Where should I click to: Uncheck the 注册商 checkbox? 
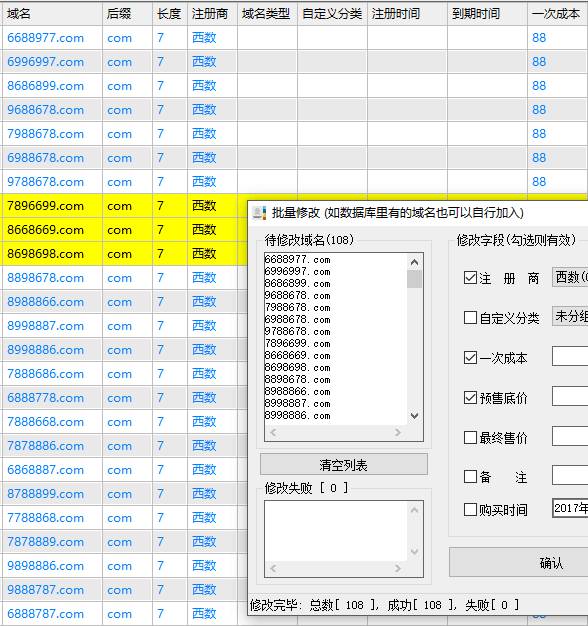click(x=470, y=277)
